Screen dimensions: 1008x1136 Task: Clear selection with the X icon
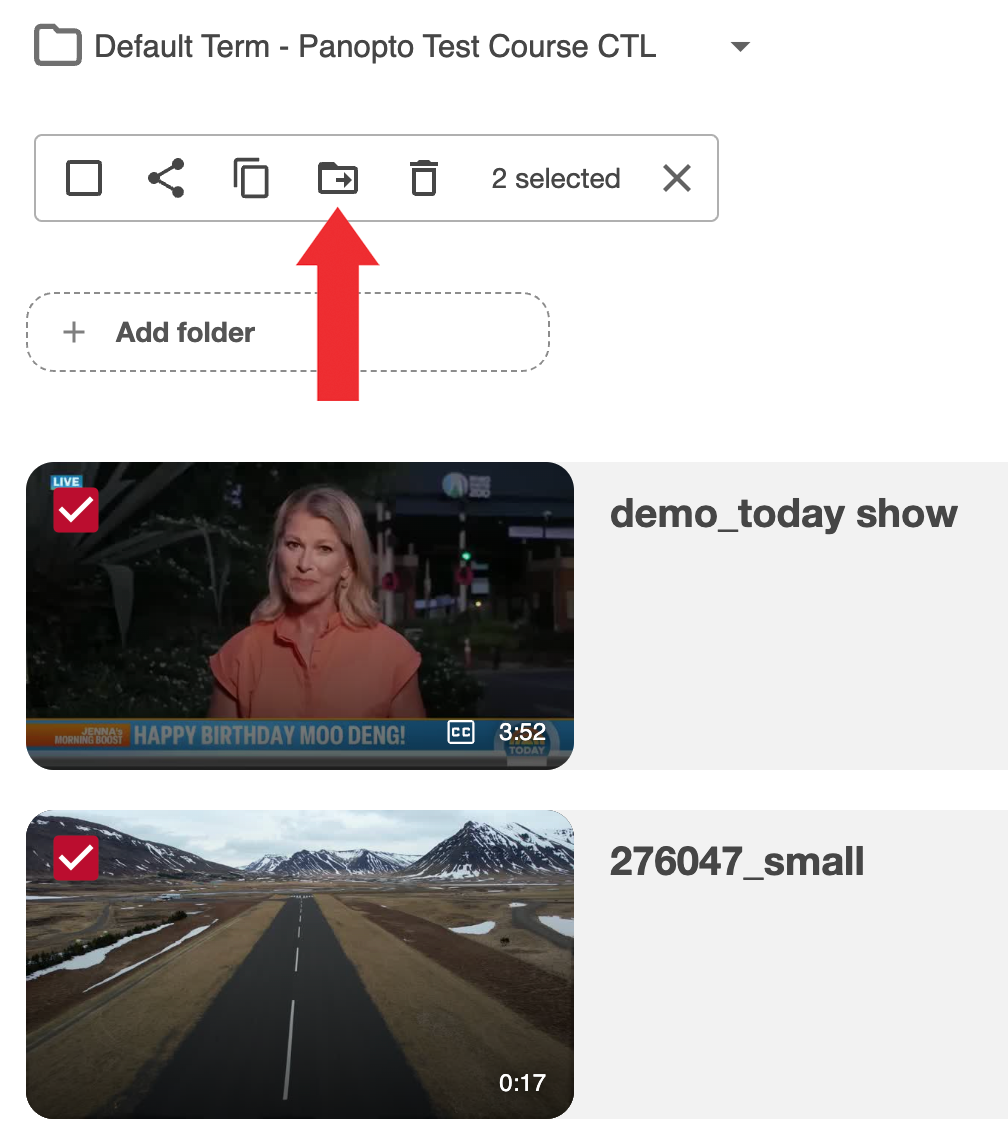677,178
